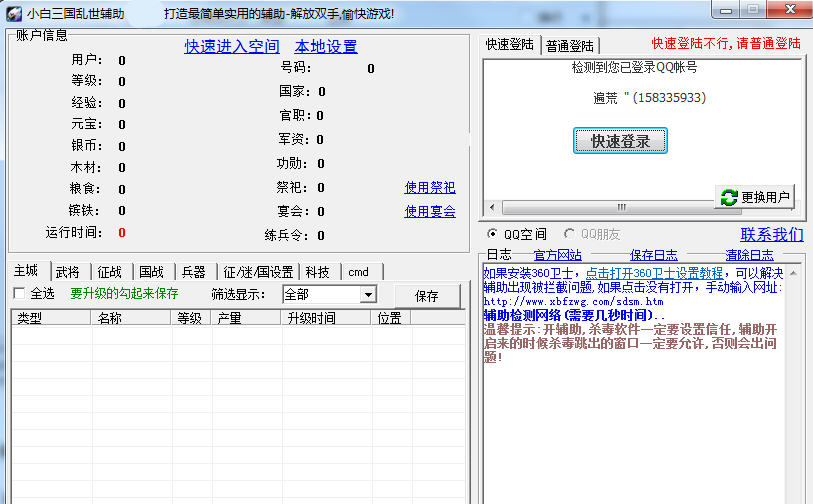Click the 保存 button

tap(427, 296)
